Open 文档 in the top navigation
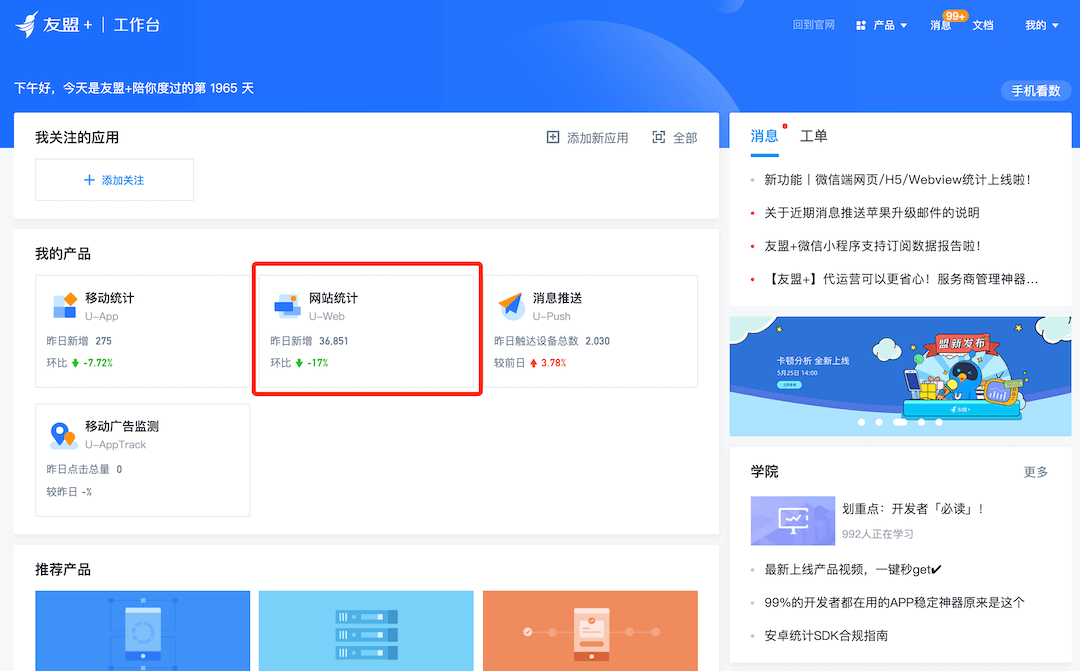The height and width of the screenshot is (671, 1080). [983, 25]
